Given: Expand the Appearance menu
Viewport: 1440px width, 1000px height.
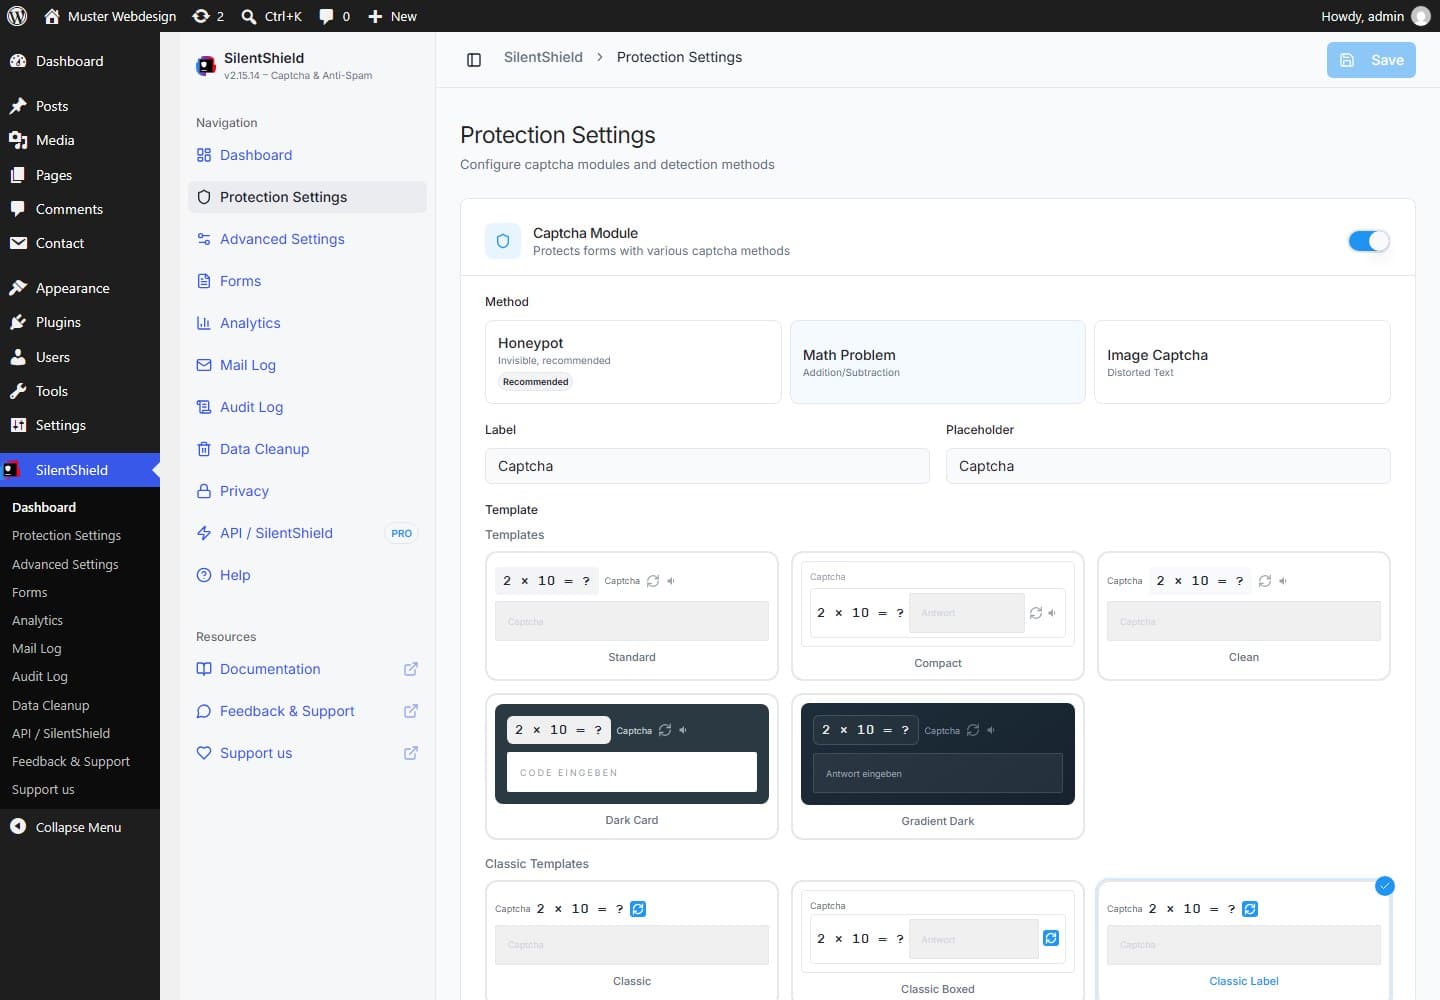Looking at the screenshot, I should [80, 288].
